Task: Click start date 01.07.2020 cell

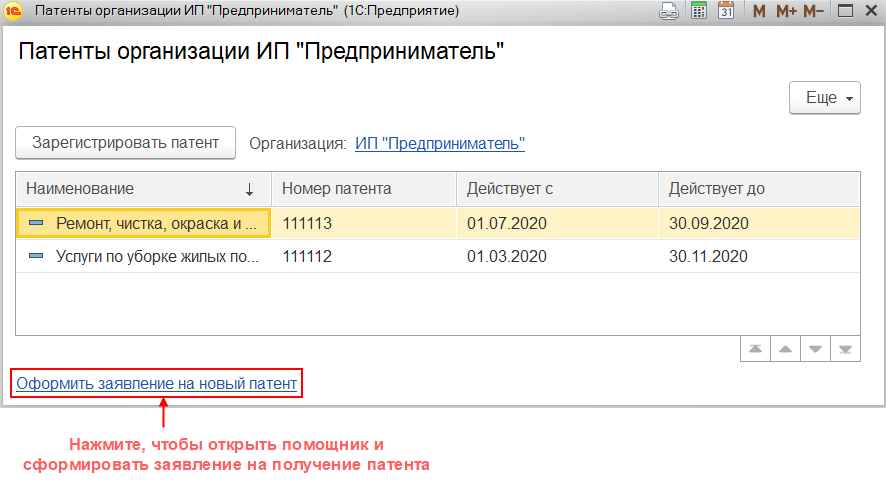Action: click(x=557, y=223)
